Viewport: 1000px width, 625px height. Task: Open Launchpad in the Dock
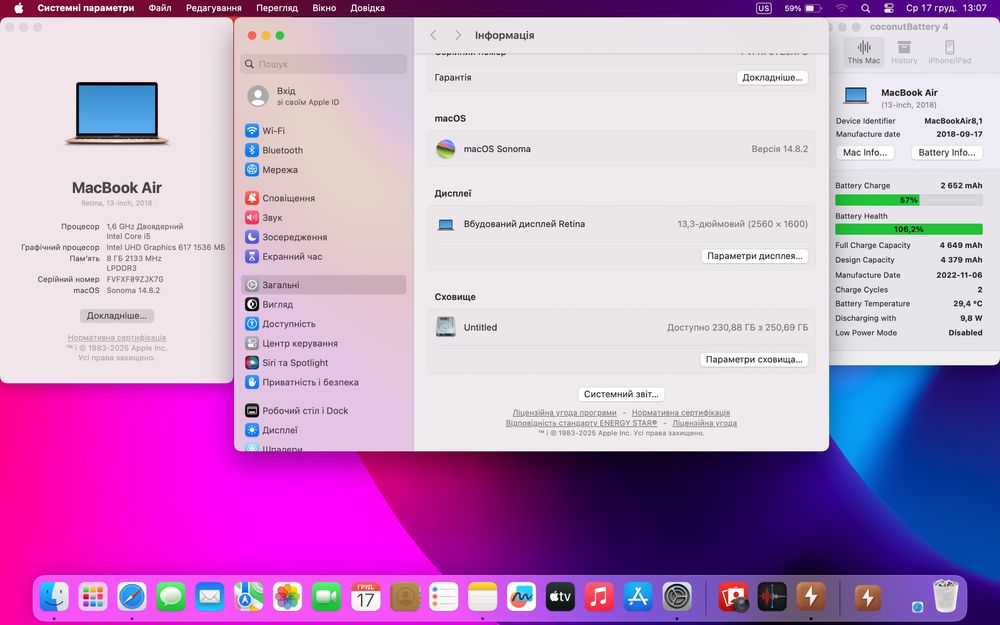tap(93, 598)
